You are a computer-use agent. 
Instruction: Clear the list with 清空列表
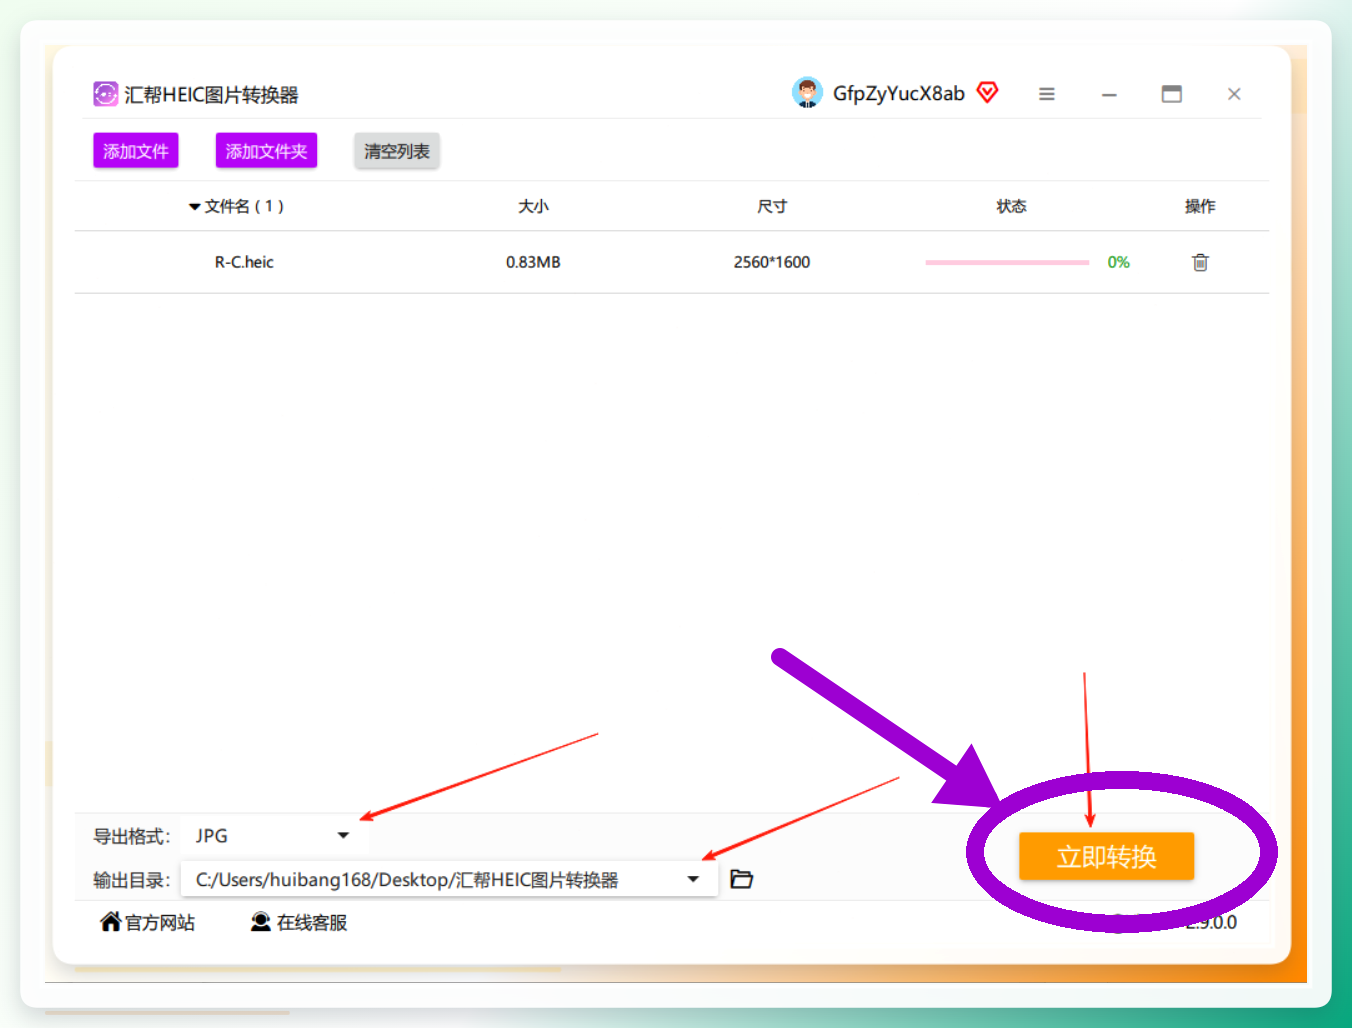click(397, 151)
